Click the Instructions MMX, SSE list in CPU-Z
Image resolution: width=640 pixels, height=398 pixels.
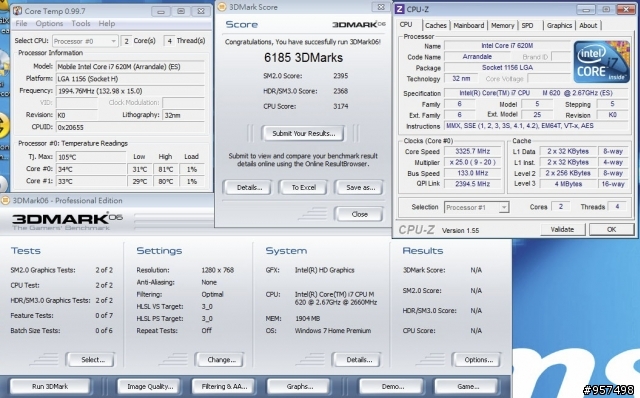[536, 126]
